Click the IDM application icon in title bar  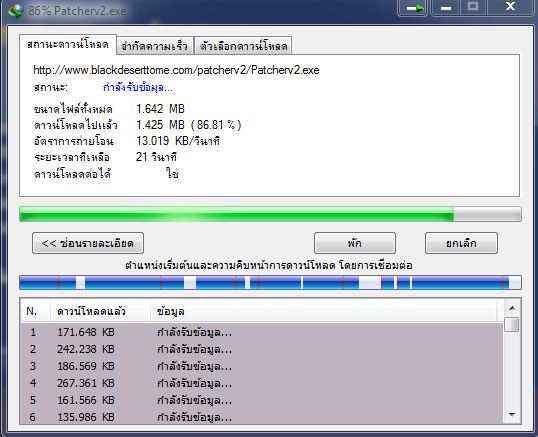(15, 11)
